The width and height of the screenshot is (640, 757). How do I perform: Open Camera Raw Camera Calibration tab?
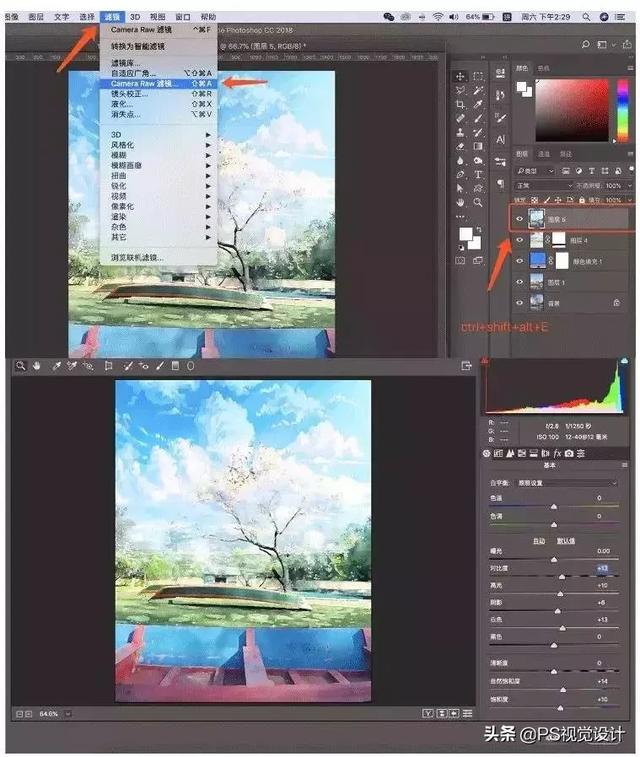(570, 453)
